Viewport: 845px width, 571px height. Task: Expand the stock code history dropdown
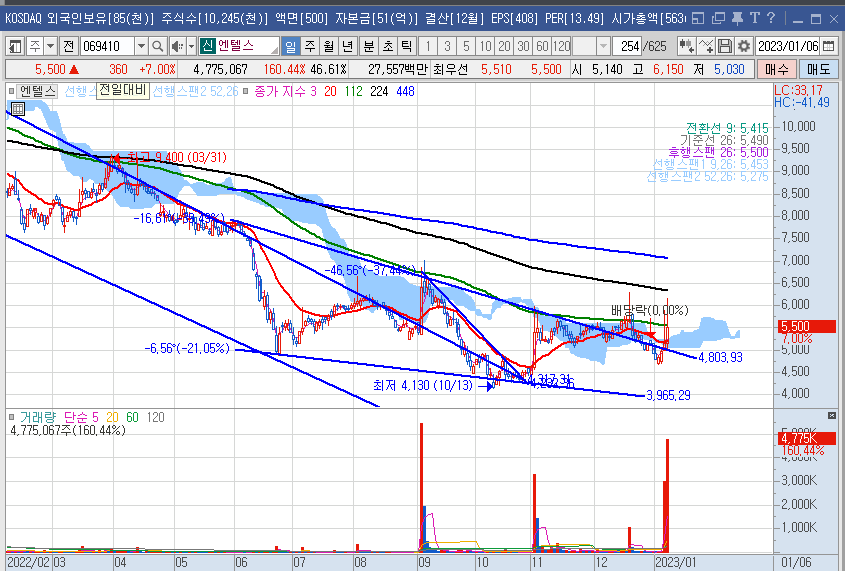coord(141,46)
